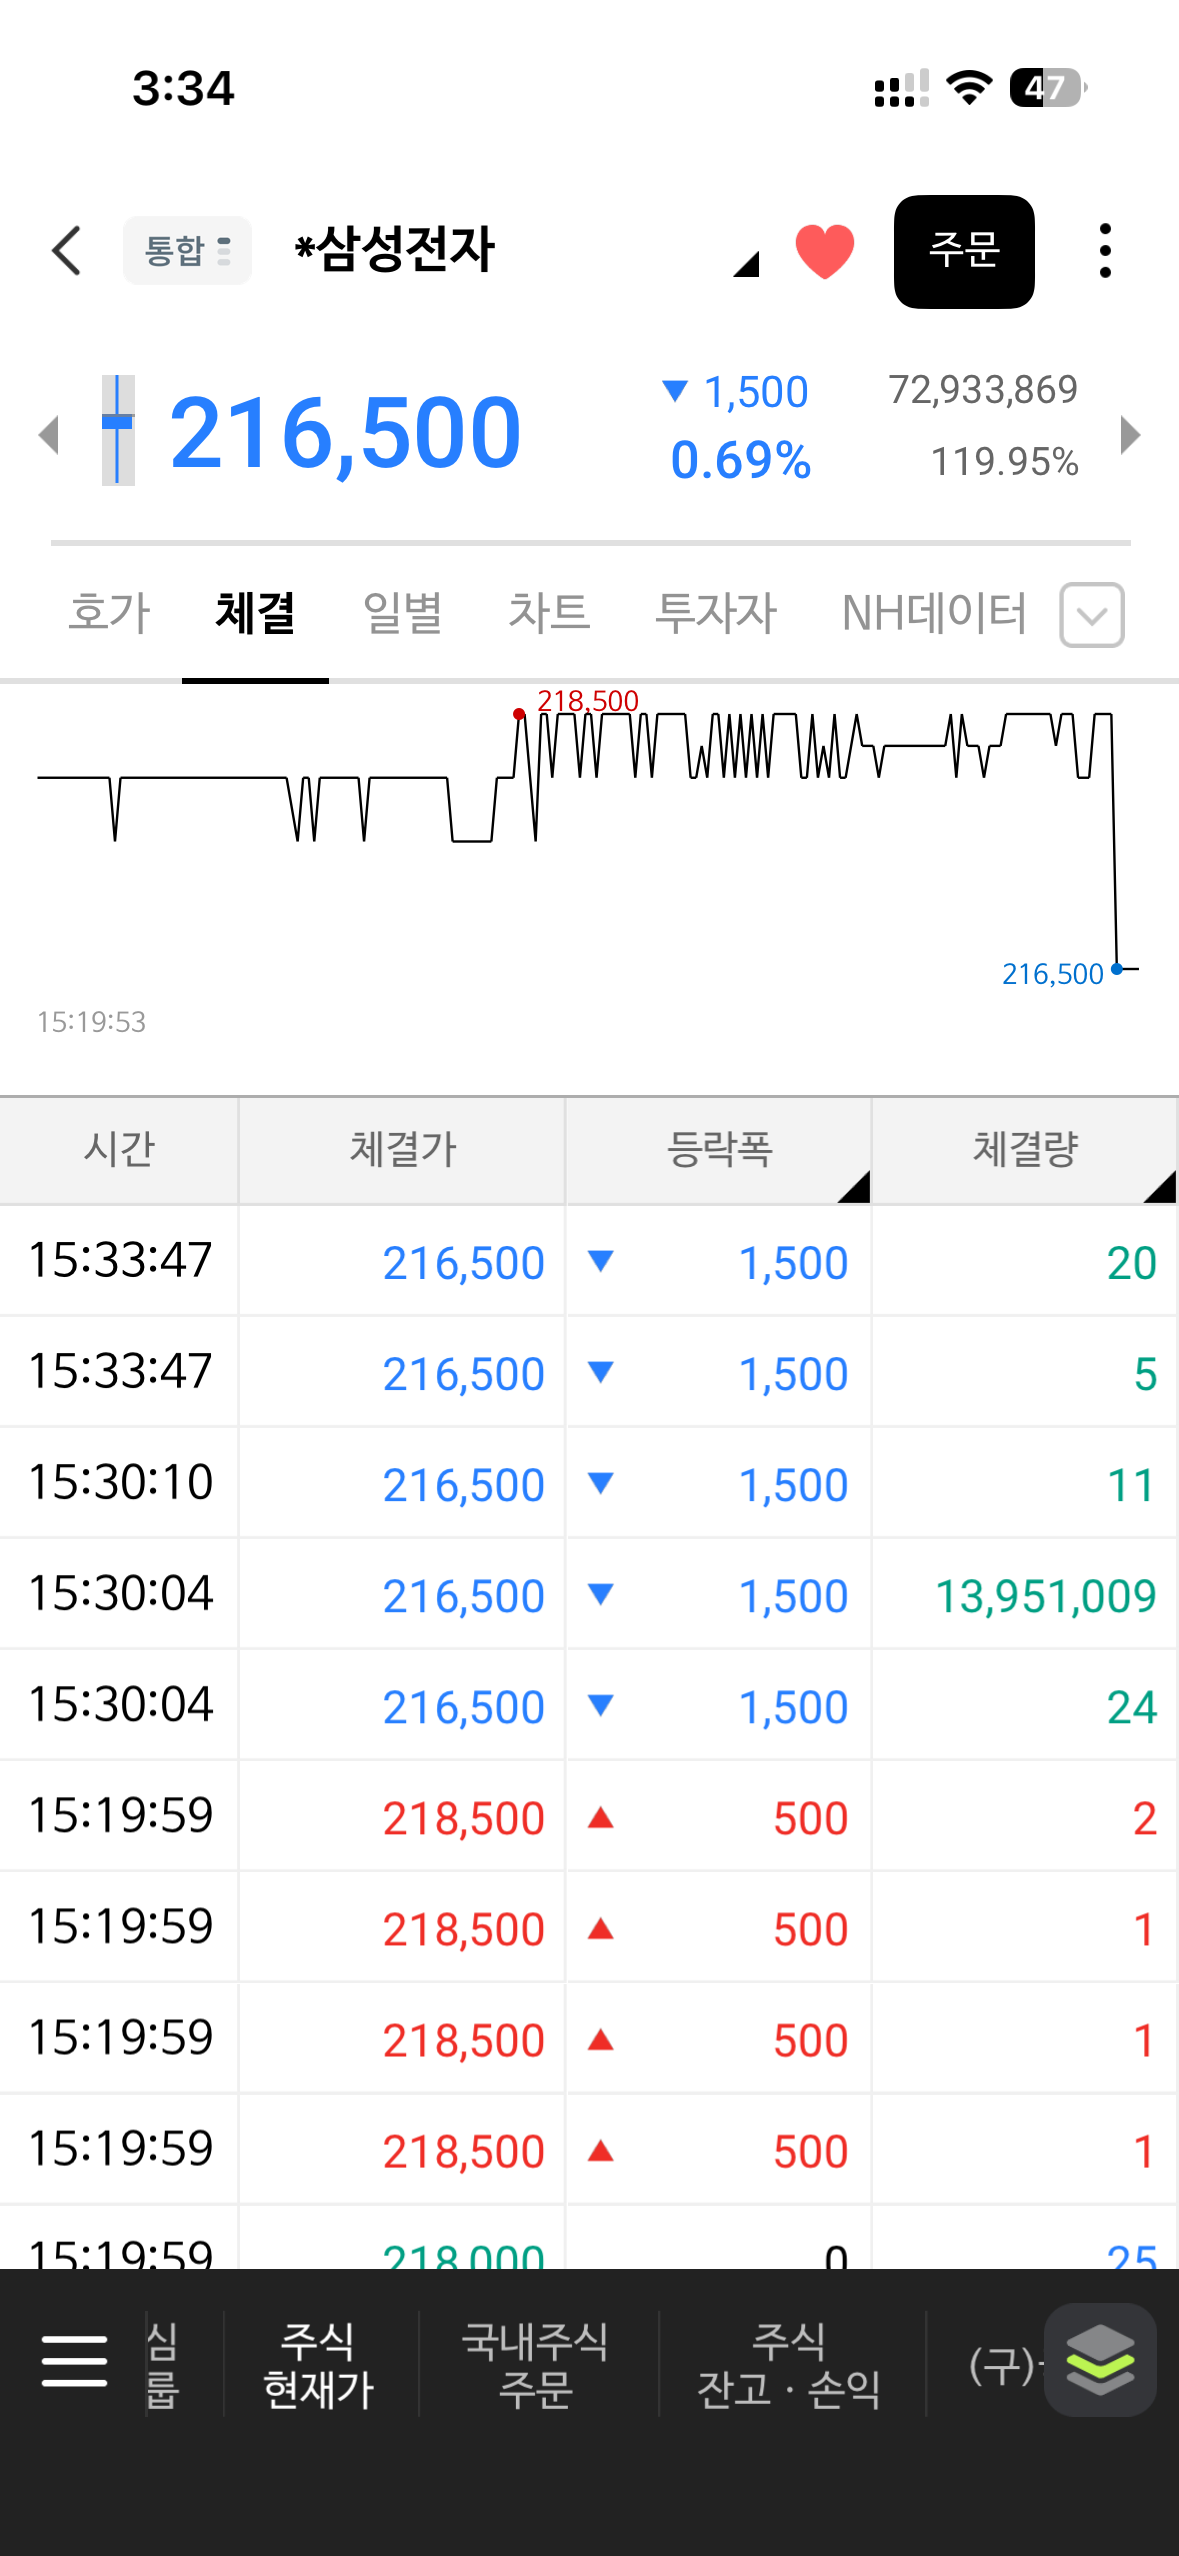1179x2556 pixels.
Task: Expand the tab list chevron box
Action: click(x=1092, y=615)
